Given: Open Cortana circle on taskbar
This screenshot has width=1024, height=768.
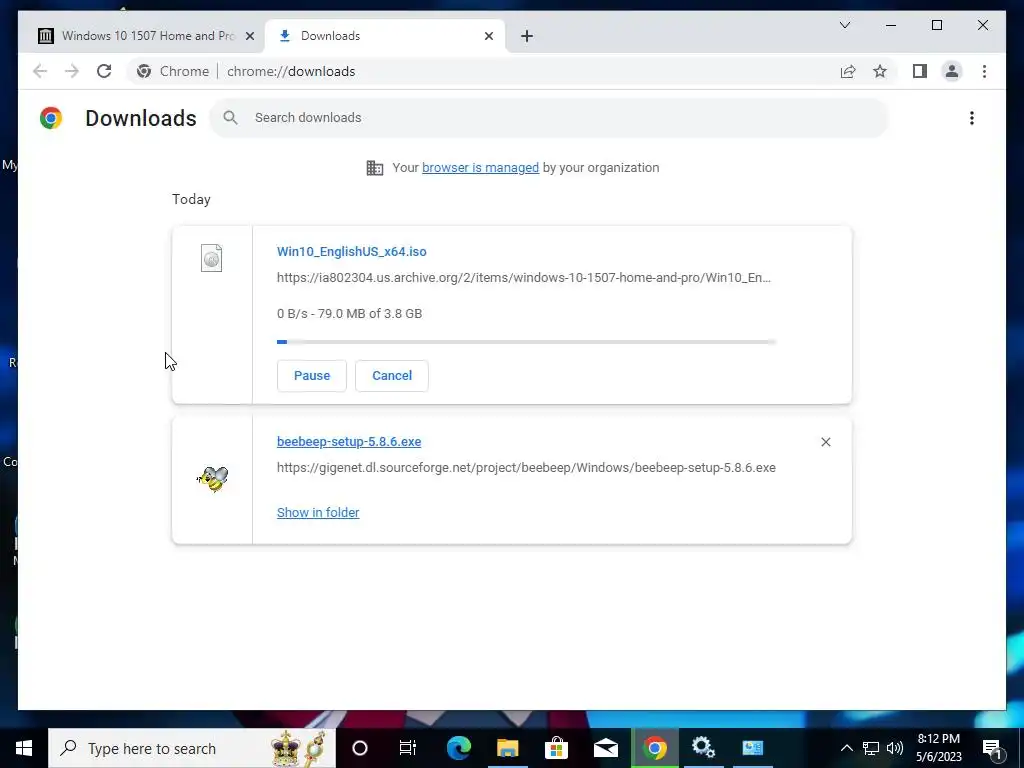Looking at the screenshot, I should (360, 748).
